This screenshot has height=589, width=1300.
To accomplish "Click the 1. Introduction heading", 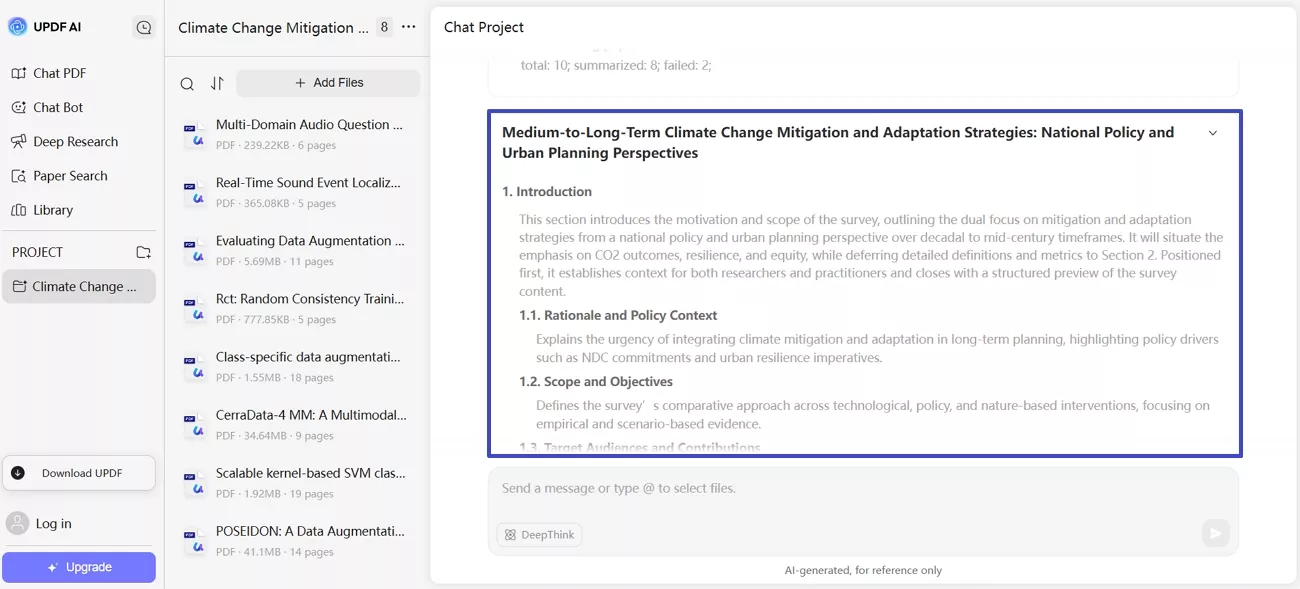I will [547, 191].
